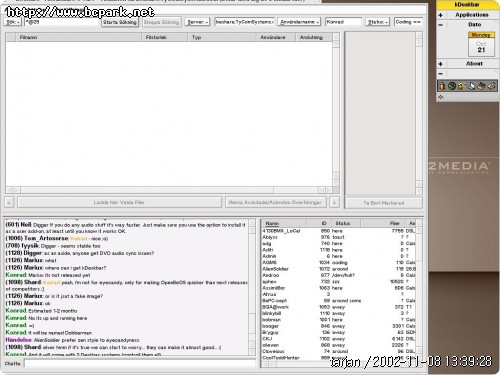
Task: Select user booger in user list
Action: [x=339, y=326]
